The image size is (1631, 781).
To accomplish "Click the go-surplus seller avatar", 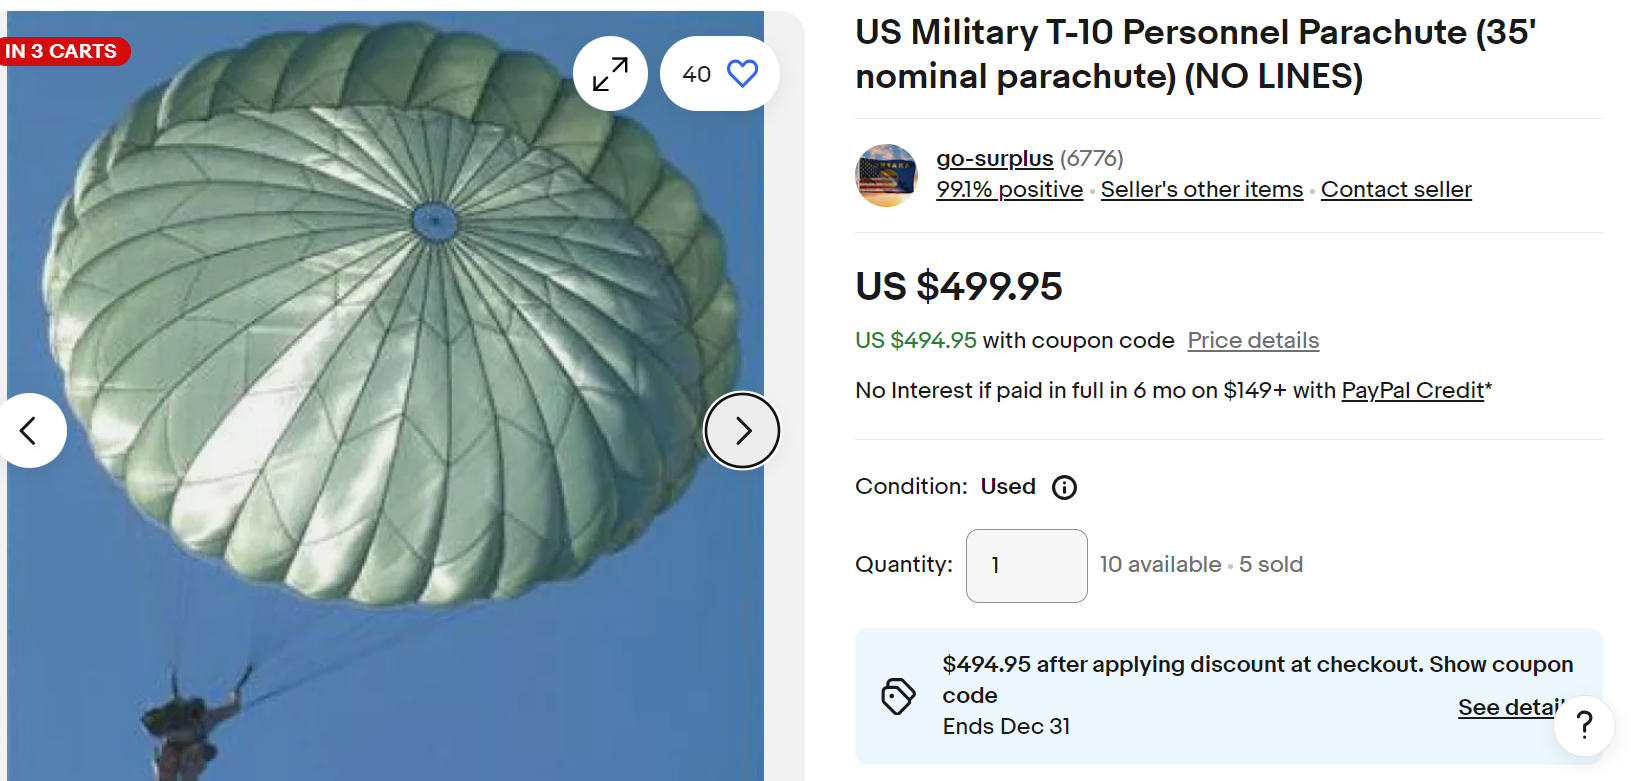I will tap(886, 175).
